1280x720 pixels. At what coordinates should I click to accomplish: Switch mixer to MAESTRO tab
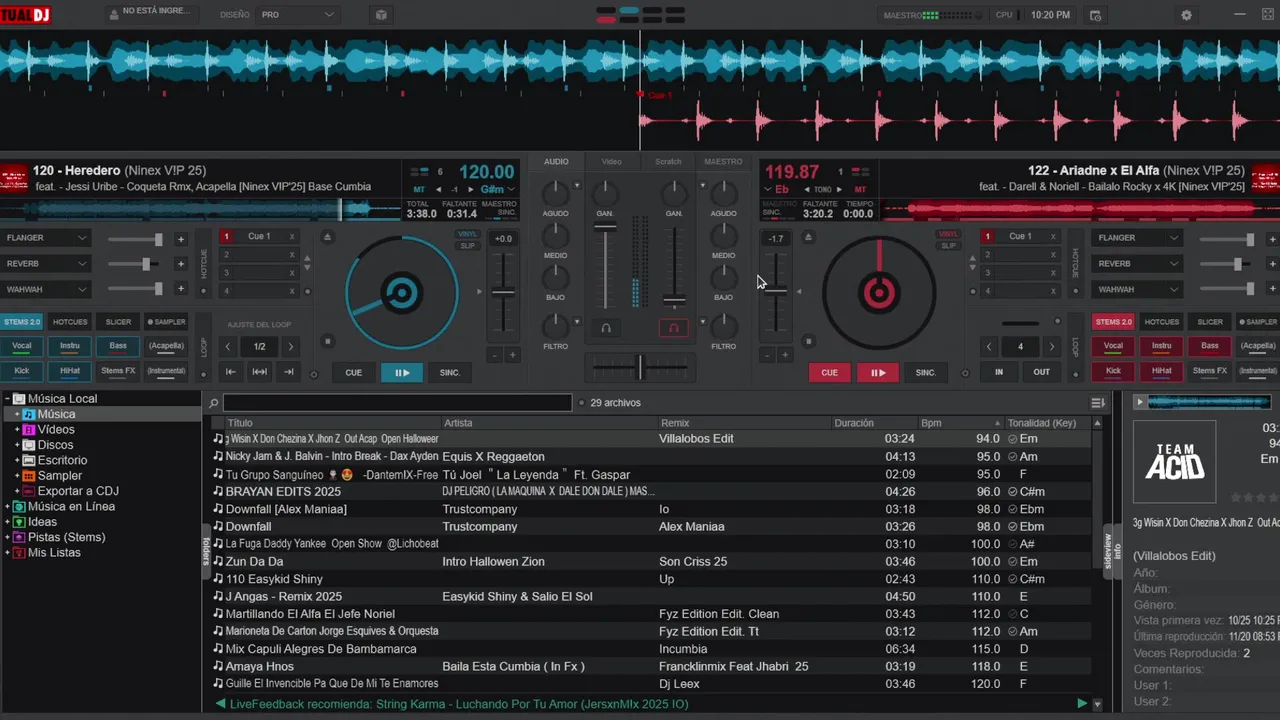click(723, 161)
